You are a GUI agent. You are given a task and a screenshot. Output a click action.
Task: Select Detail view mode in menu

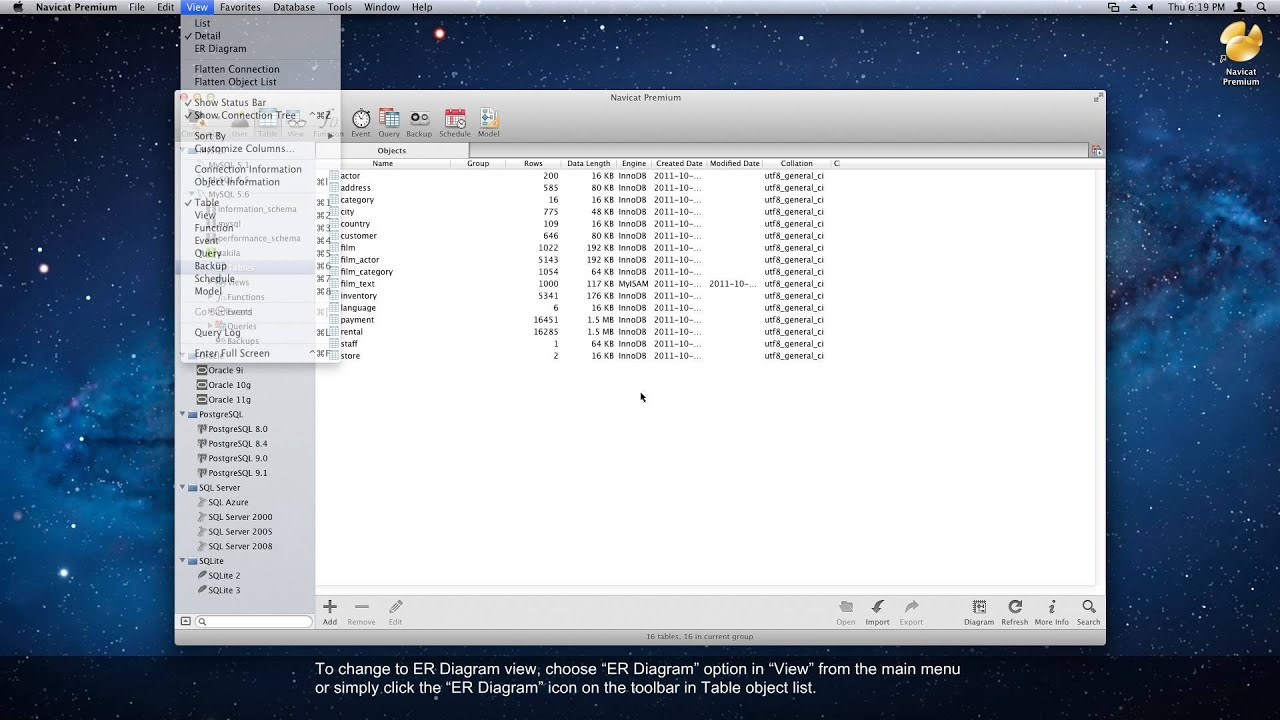(x=207, y=36)
